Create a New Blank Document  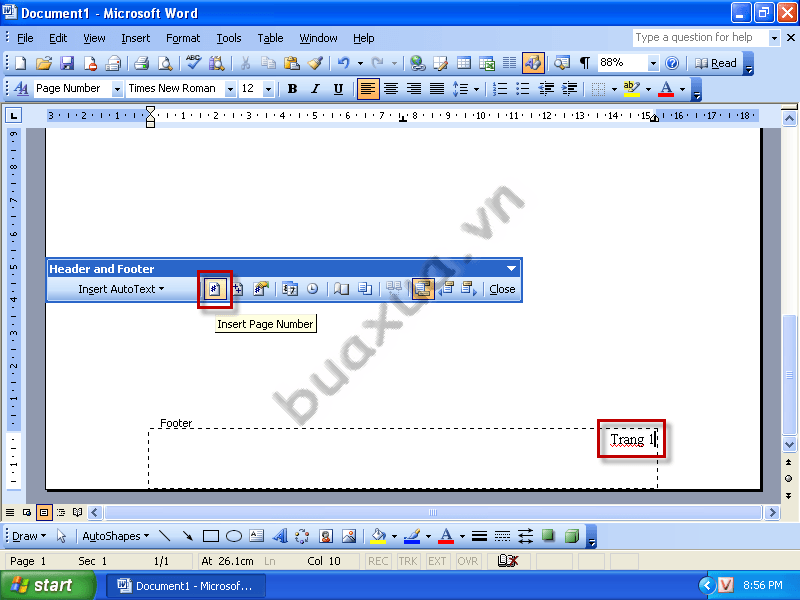(20, 63)
